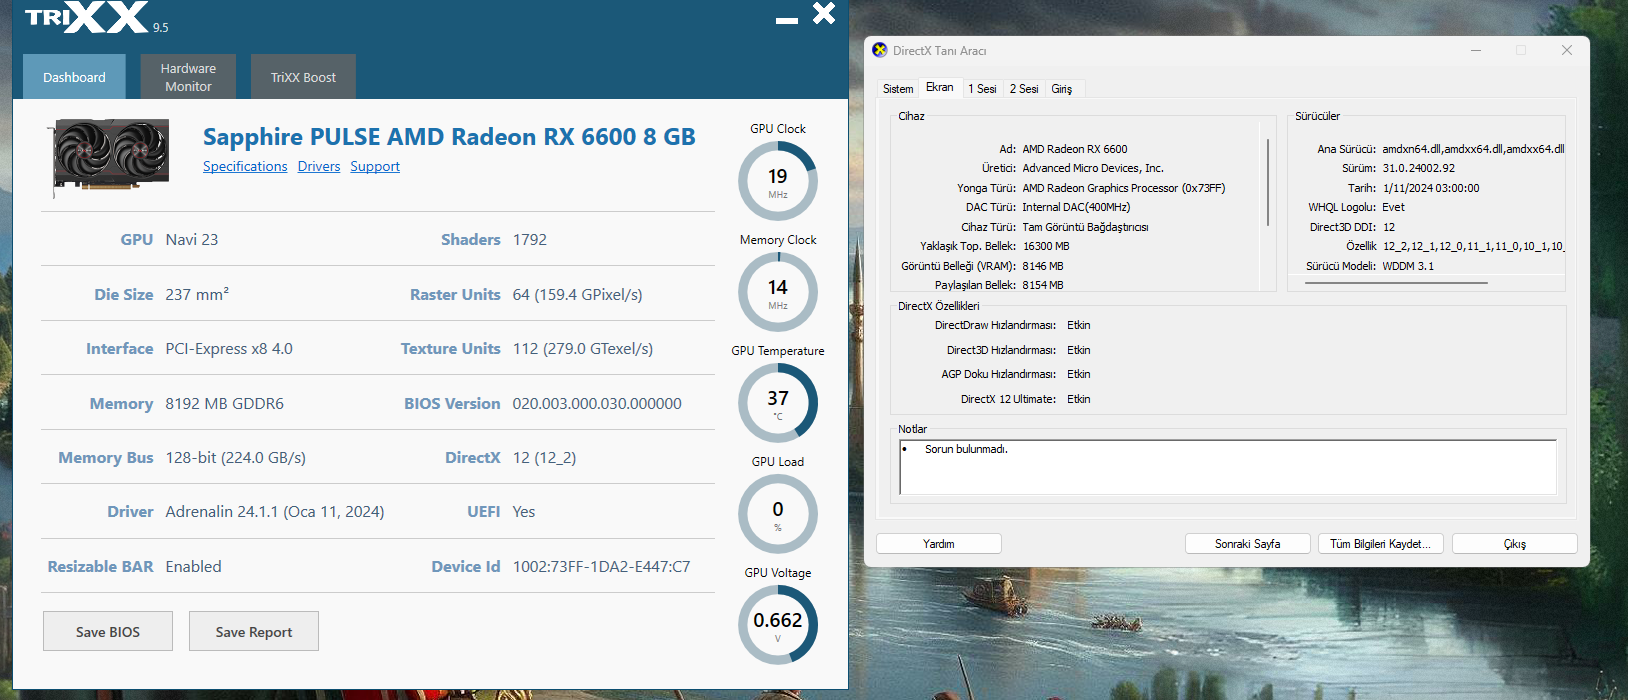Click the GPU value Navi 23
This screenshot has width=1628, height=700.
pos(192,239)
